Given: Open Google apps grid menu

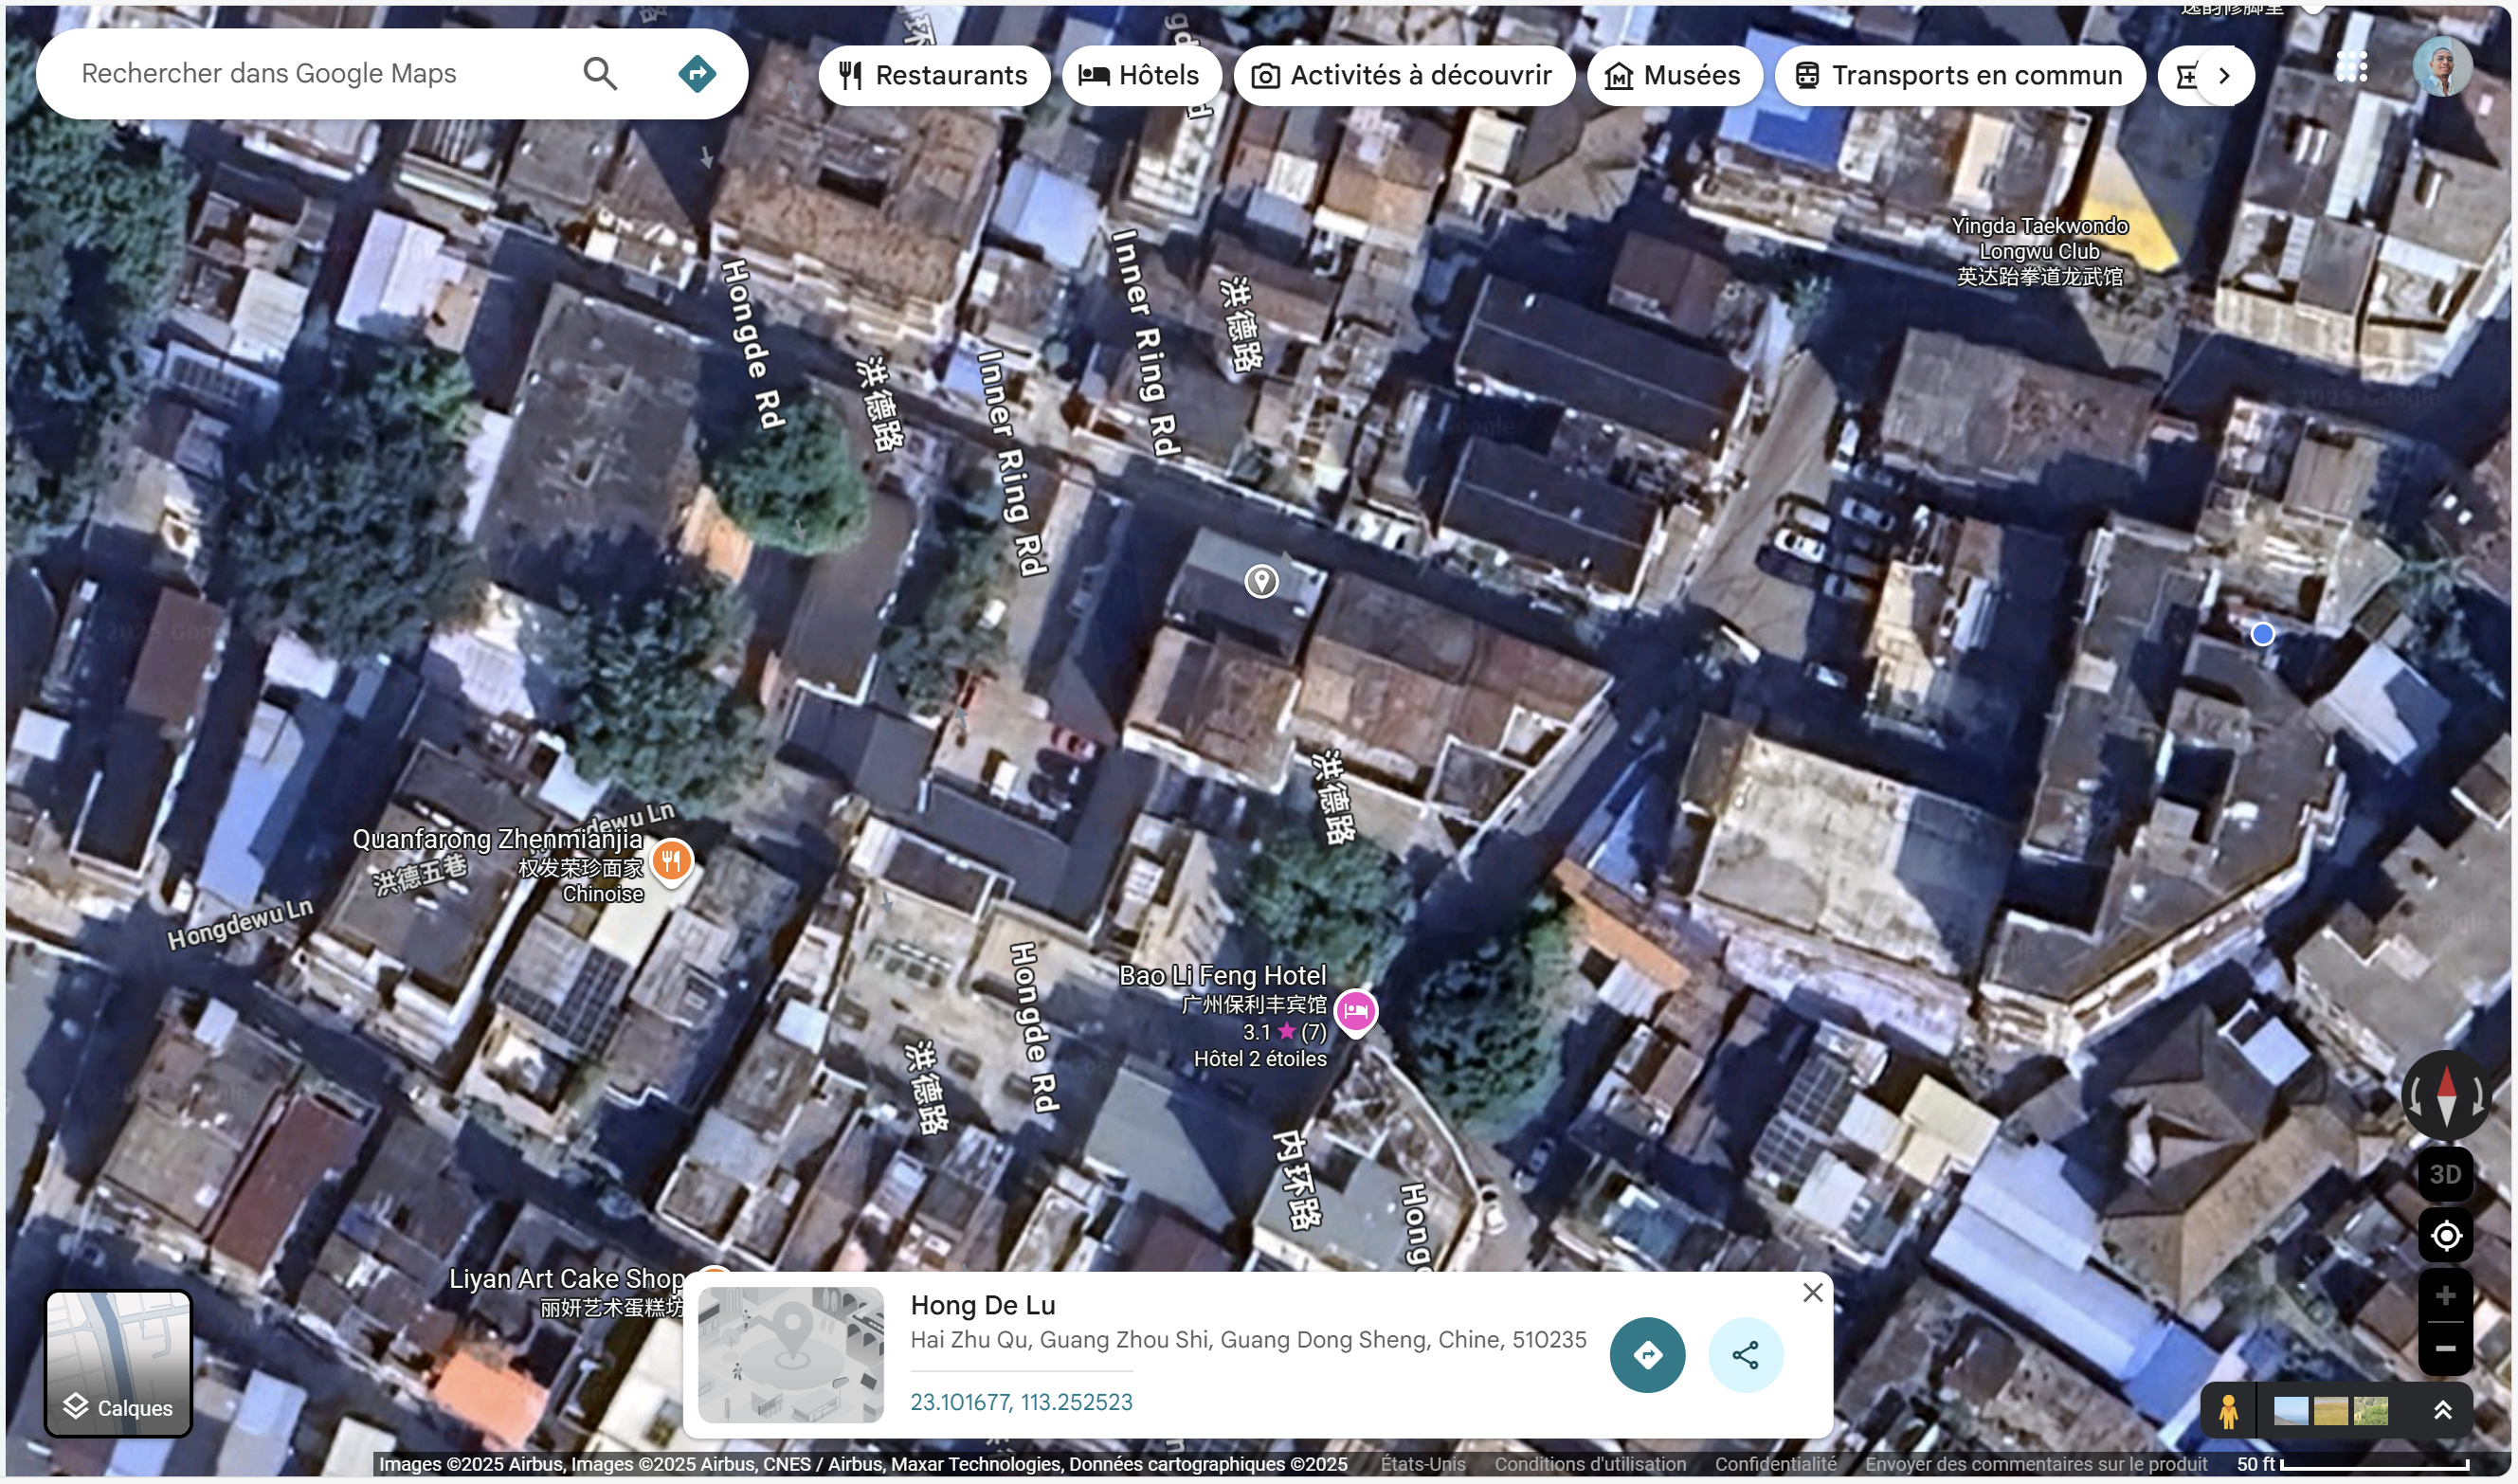Looking at the screenshot, I should 2352,65.
